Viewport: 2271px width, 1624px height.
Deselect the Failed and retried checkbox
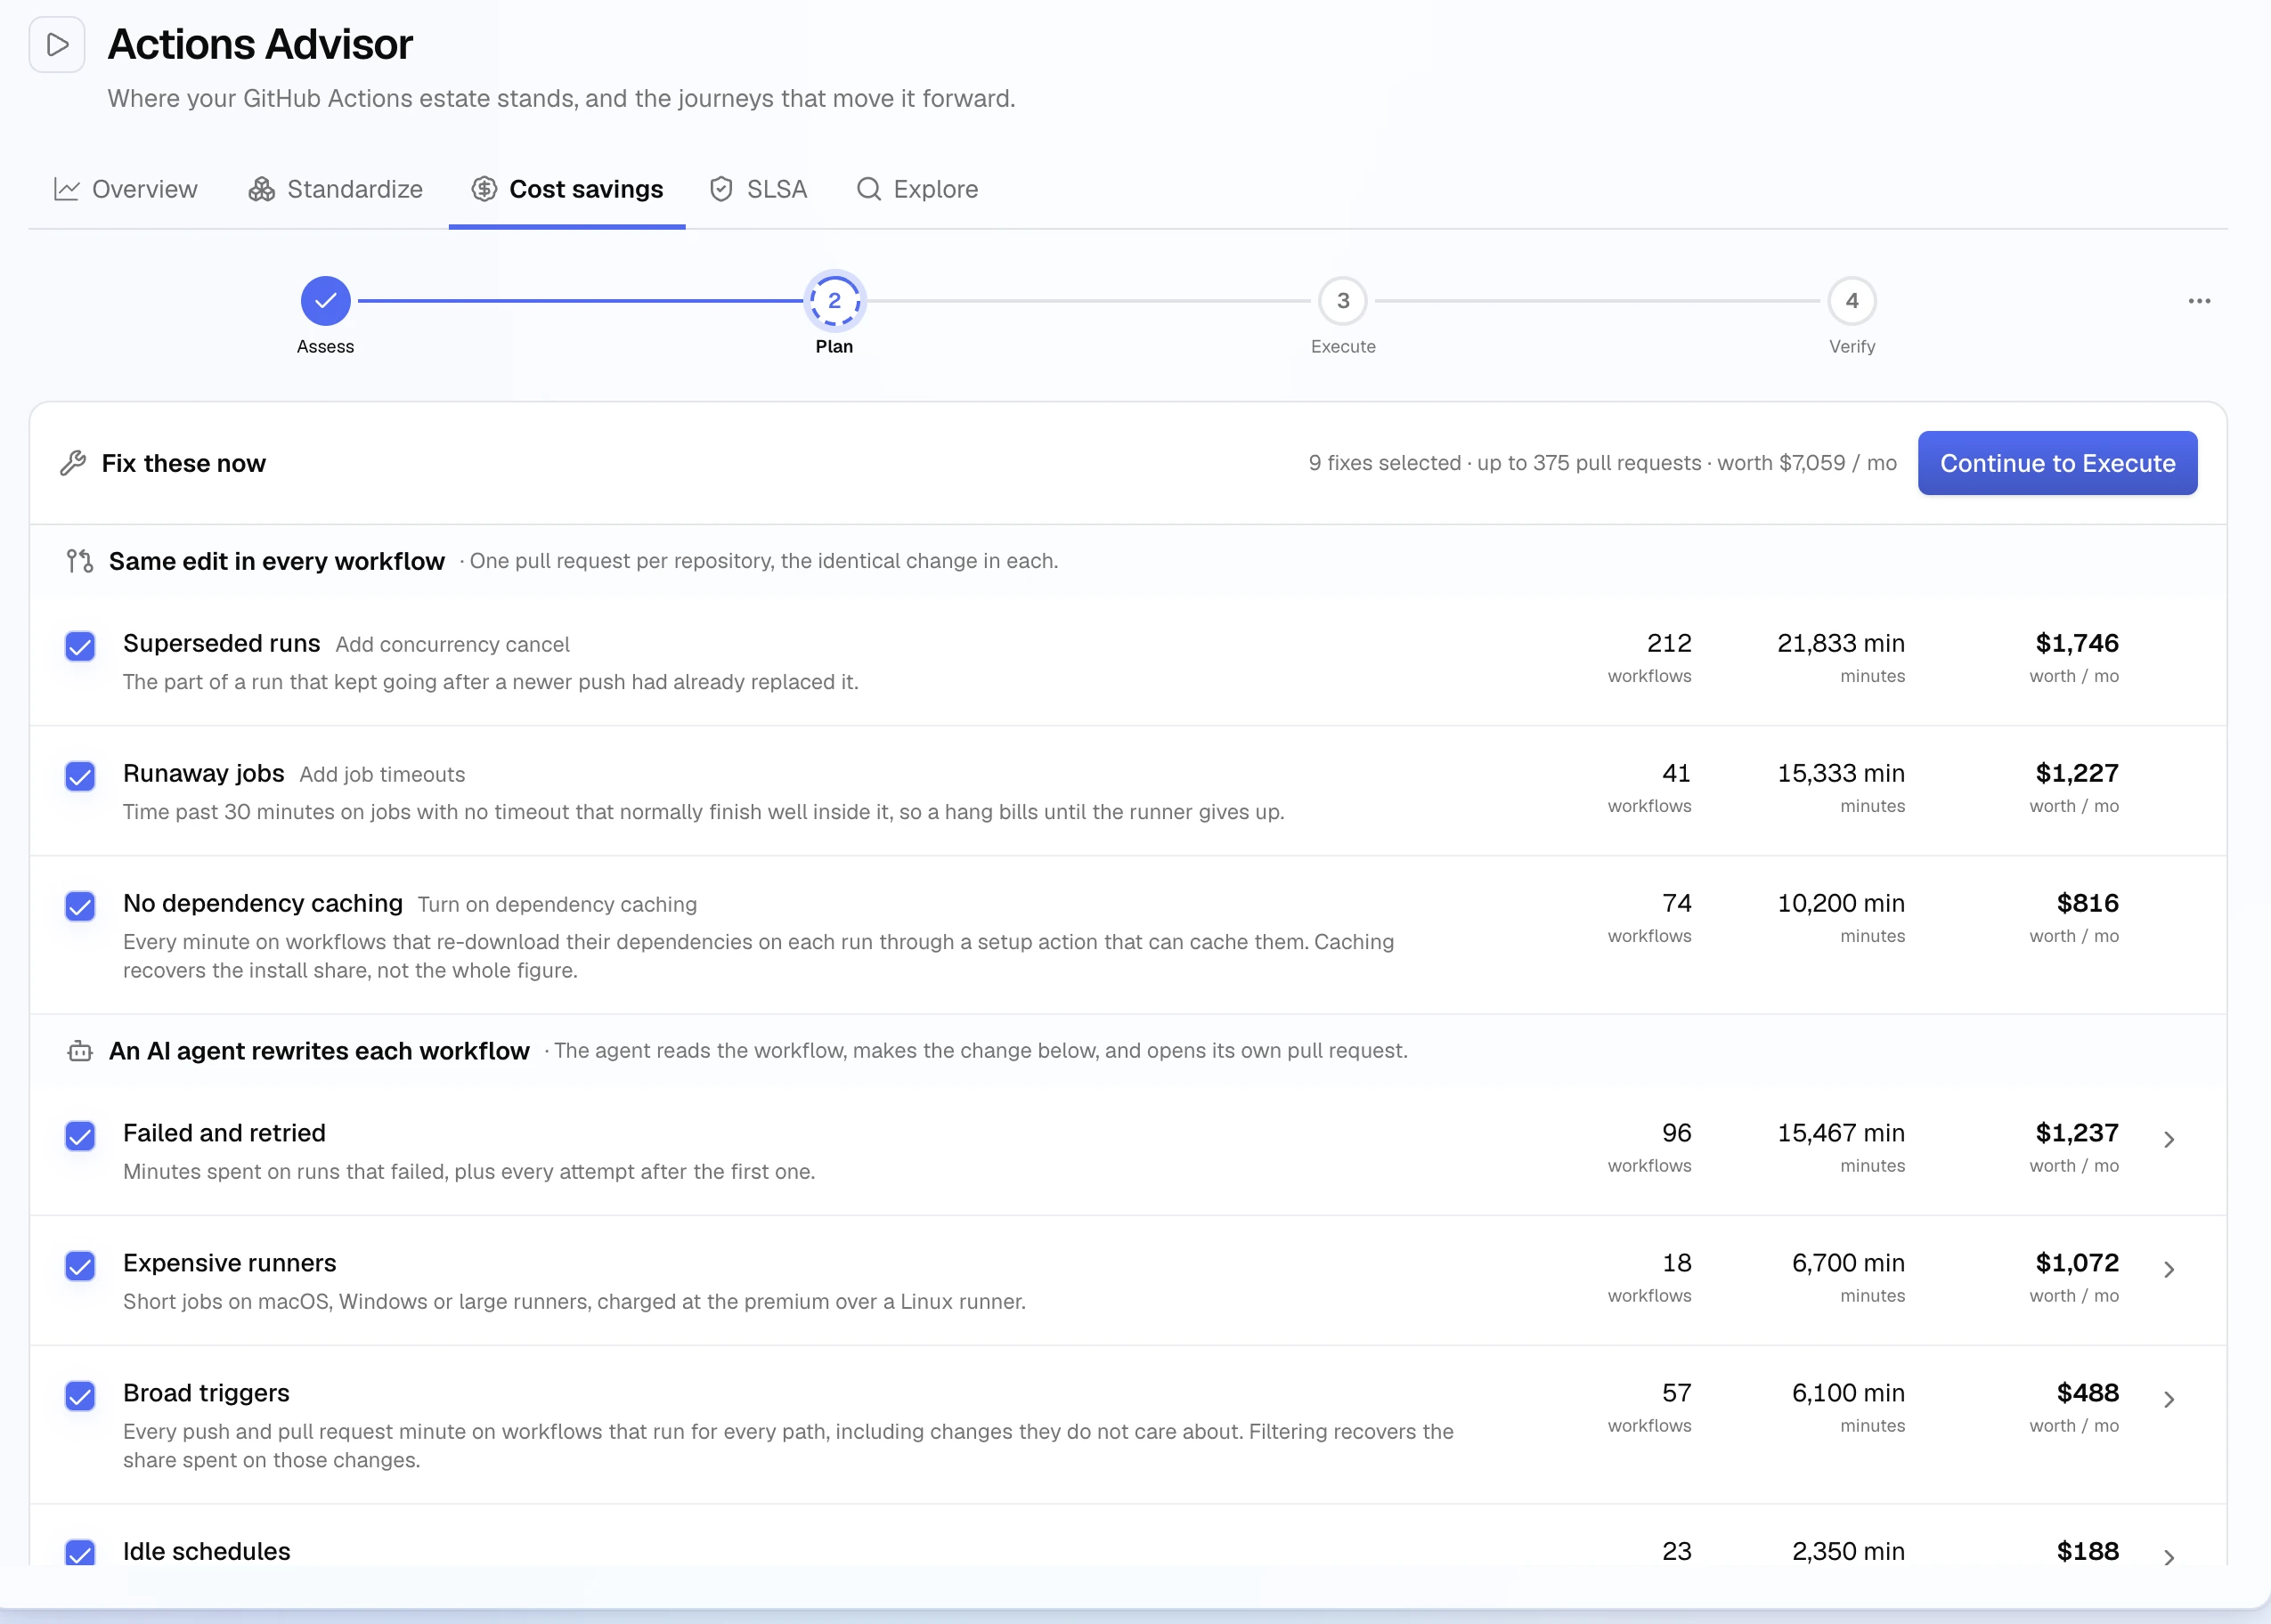[80, 1137]
